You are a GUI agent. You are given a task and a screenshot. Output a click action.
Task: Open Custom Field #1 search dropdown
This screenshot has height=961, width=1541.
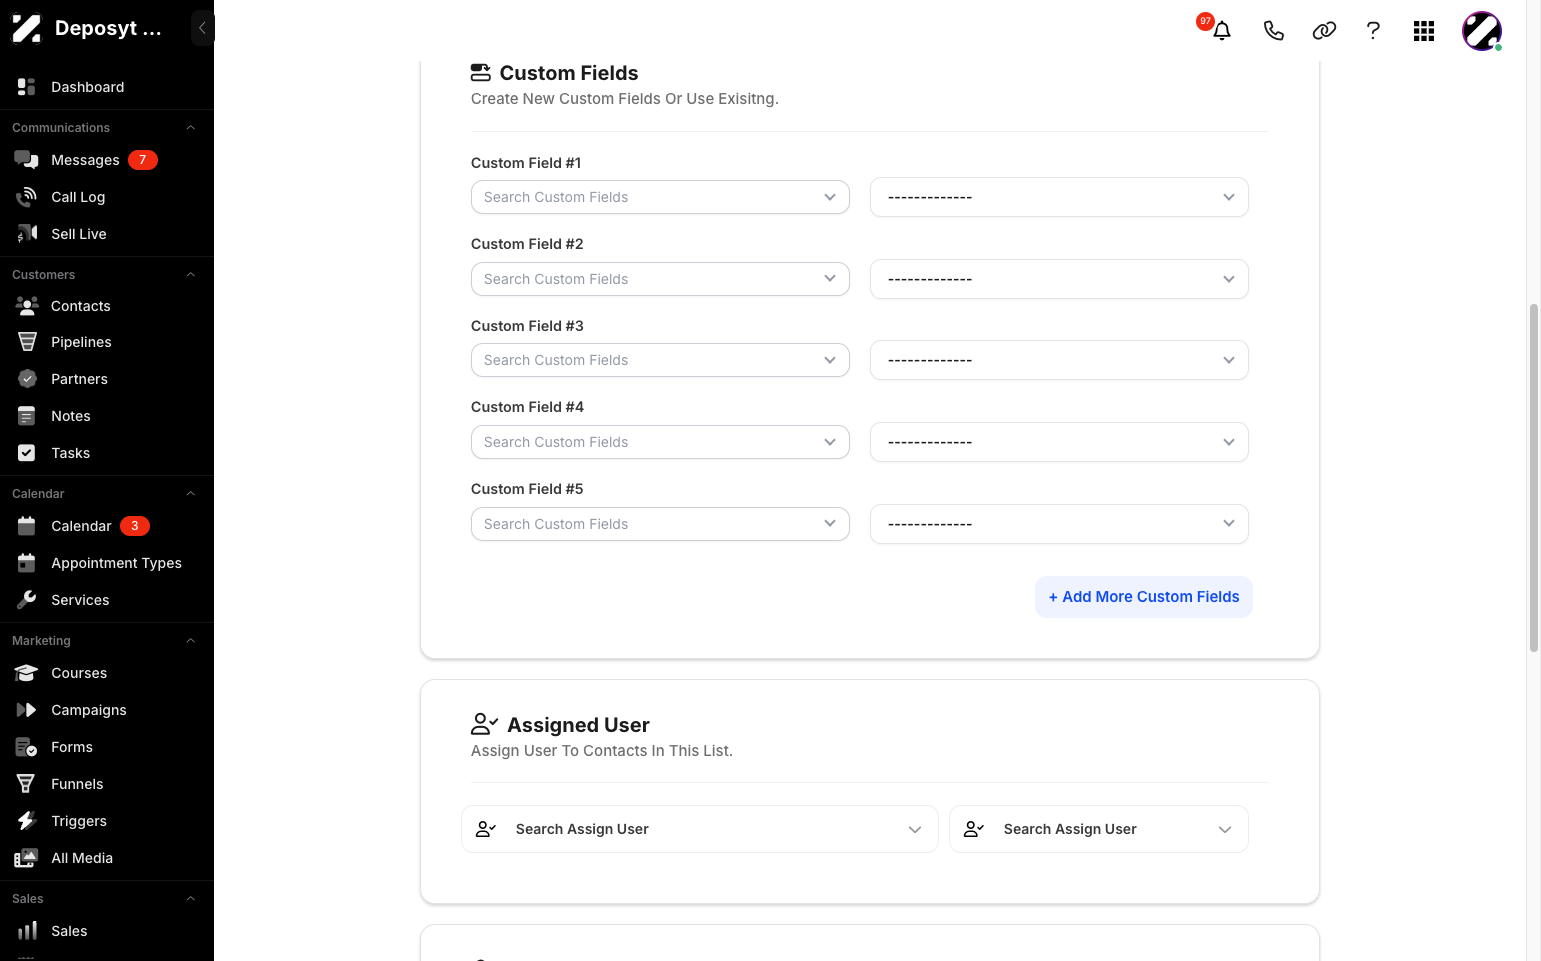click(x=660, y=197)
